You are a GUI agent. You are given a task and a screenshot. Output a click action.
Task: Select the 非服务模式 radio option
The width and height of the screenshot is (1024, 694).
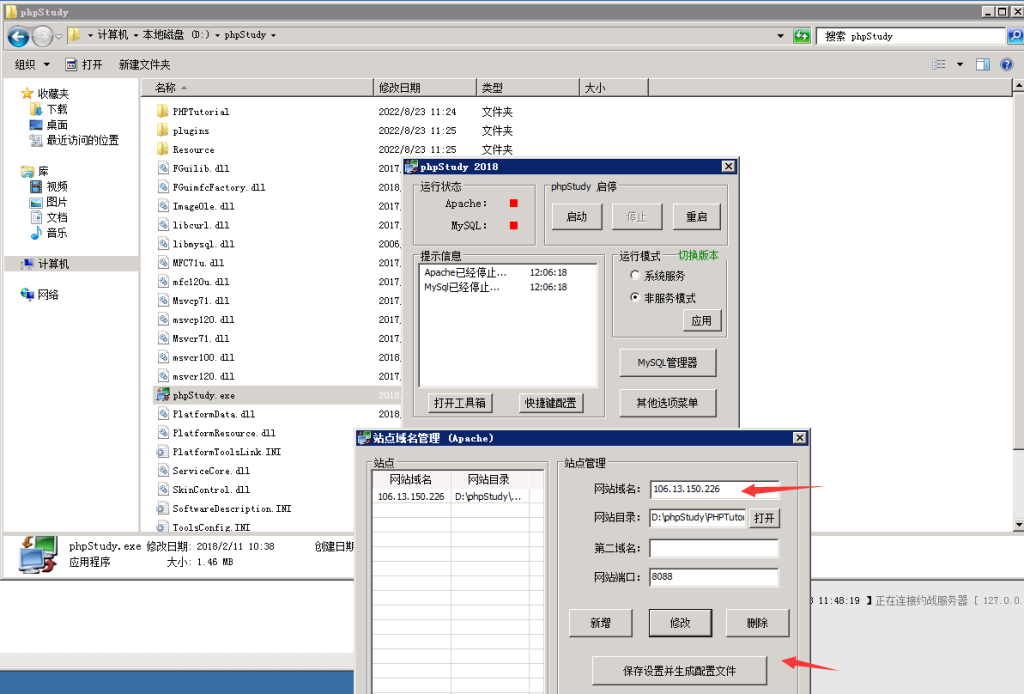point(635,298)
